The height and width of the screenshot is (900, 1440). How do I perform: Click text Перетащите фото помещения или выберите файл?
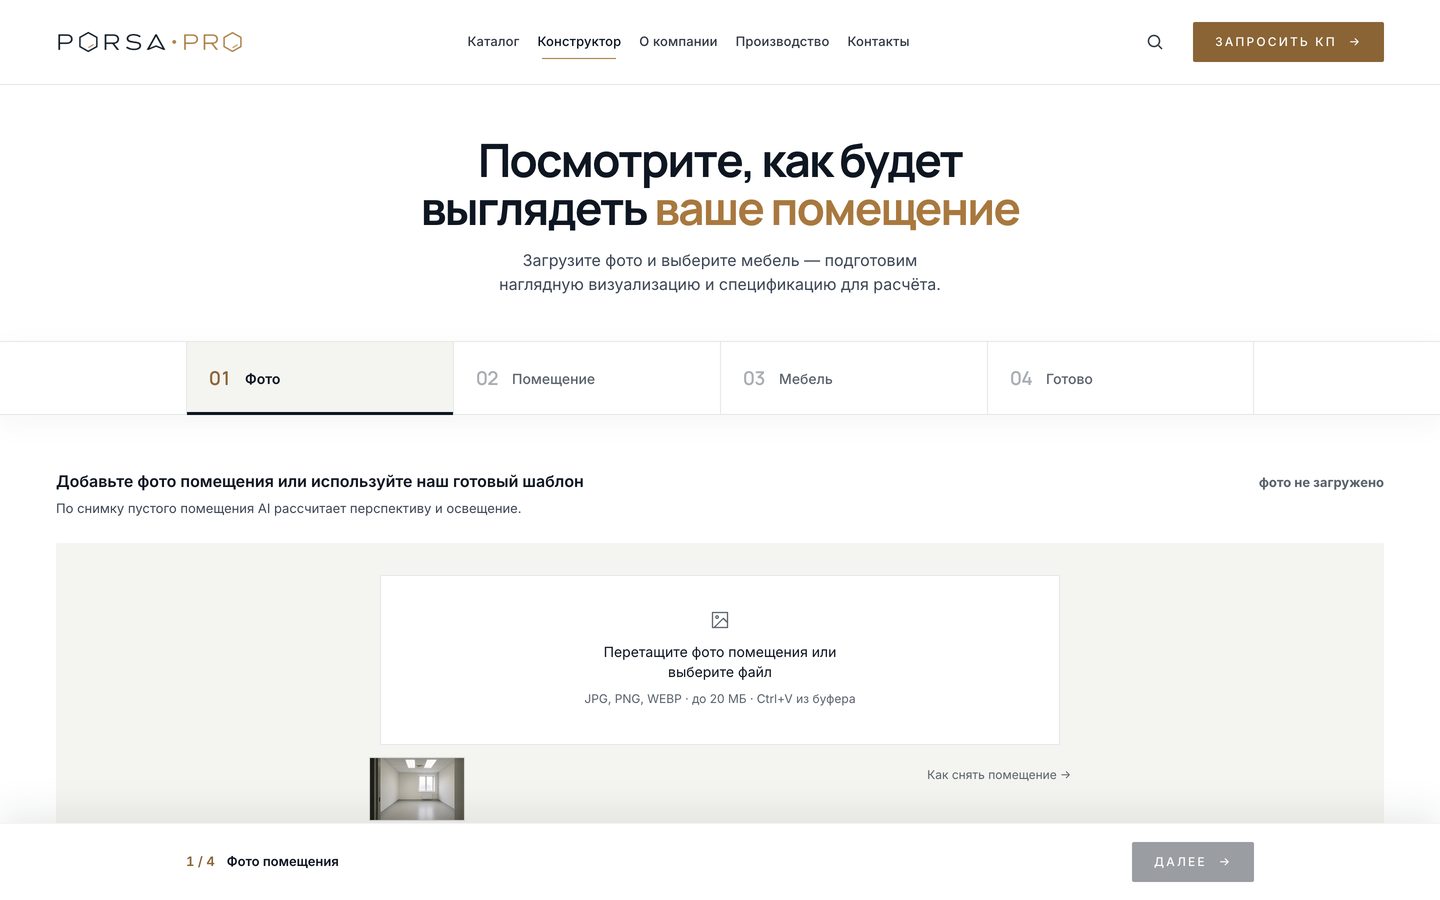pos(720,662)
